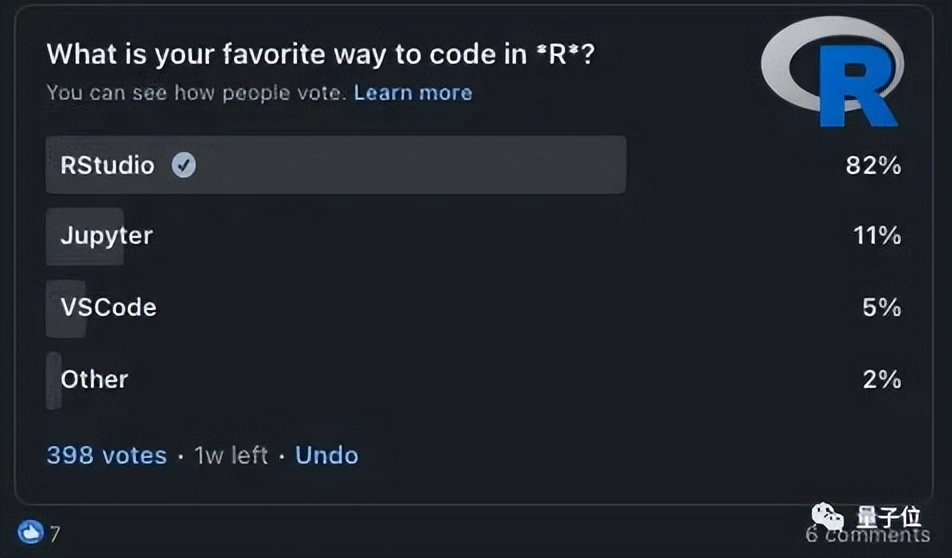The height and width of the screenshot is (558, 952).
Task: Click the 11% result for Jupyter
Action: click(876, 236)
